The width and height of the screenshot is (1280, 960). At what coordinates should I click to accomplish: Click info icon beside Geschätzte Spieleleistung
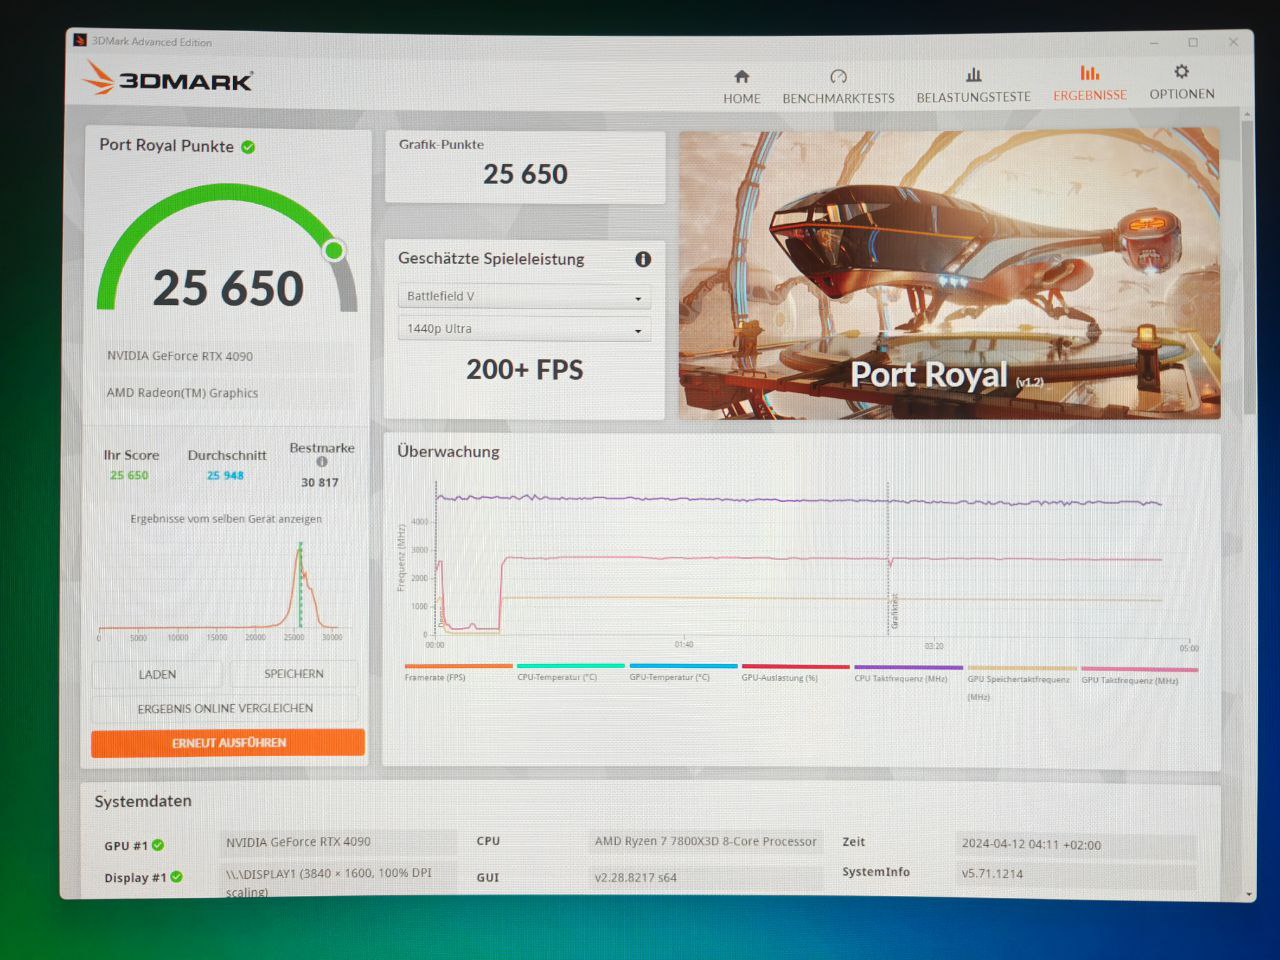[643, 259]
